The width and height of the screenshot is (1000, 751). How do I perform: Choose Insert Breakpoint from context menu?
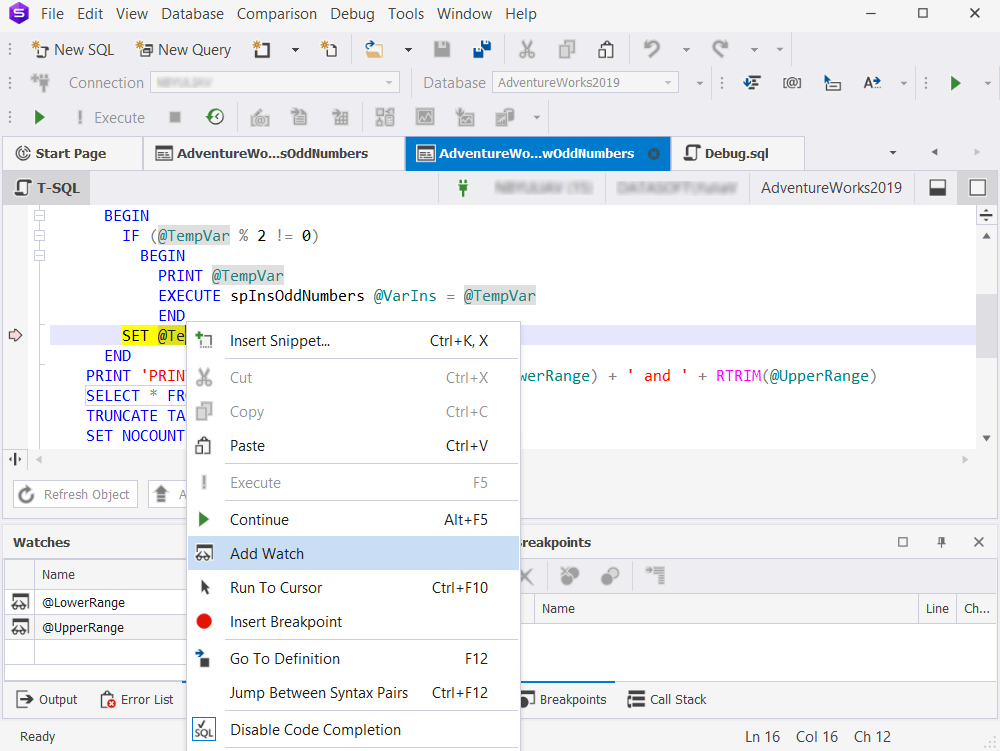coord(353,622)
